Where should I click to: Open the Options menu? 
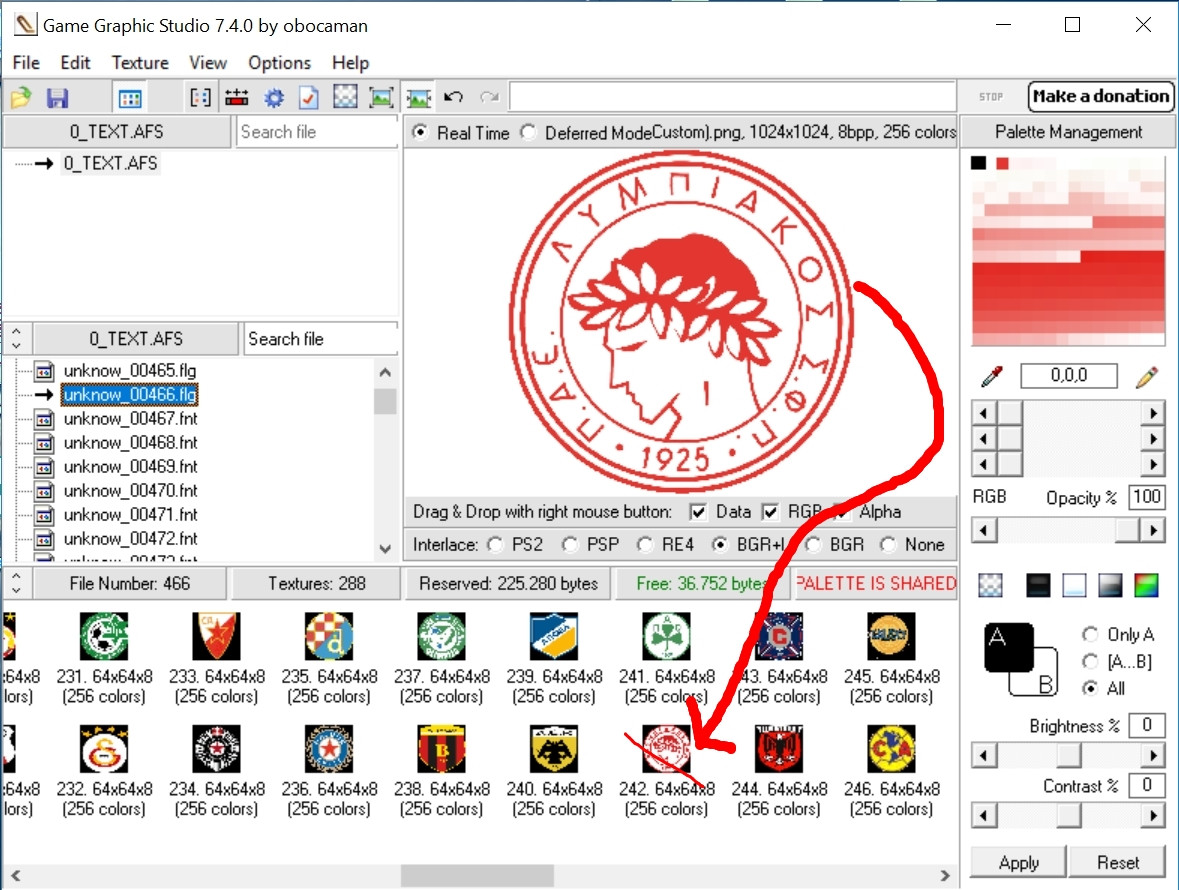click(x=280, y=62)
